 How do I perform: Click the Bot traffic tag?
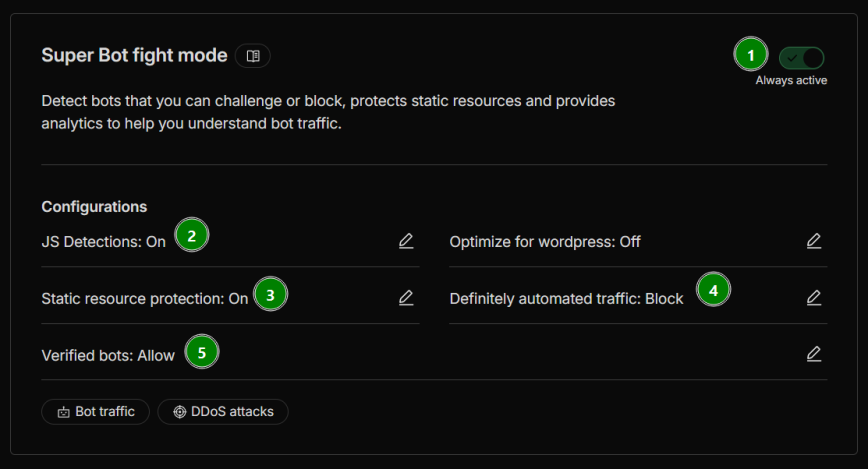(x=96, y=411)
